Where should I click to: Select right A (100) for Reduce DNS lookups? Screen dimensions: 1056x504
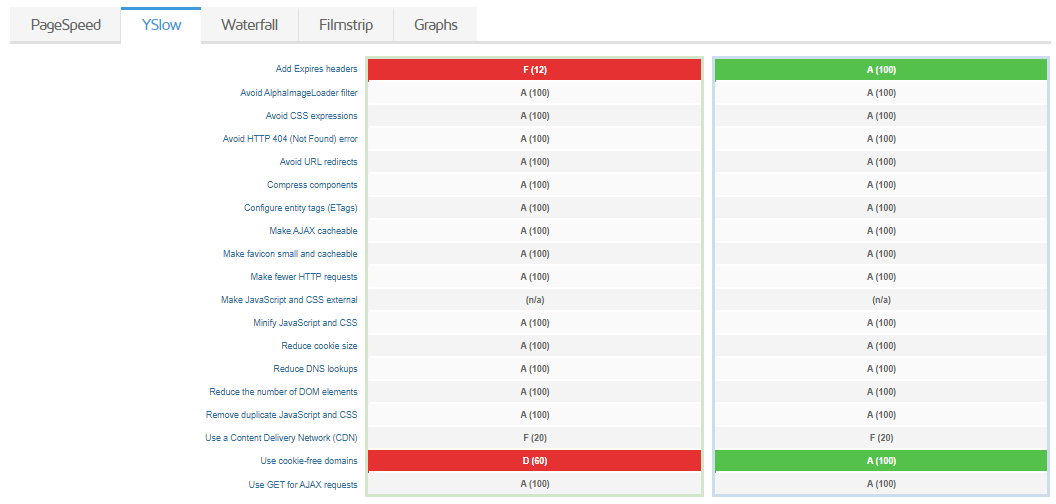point(881,369)
